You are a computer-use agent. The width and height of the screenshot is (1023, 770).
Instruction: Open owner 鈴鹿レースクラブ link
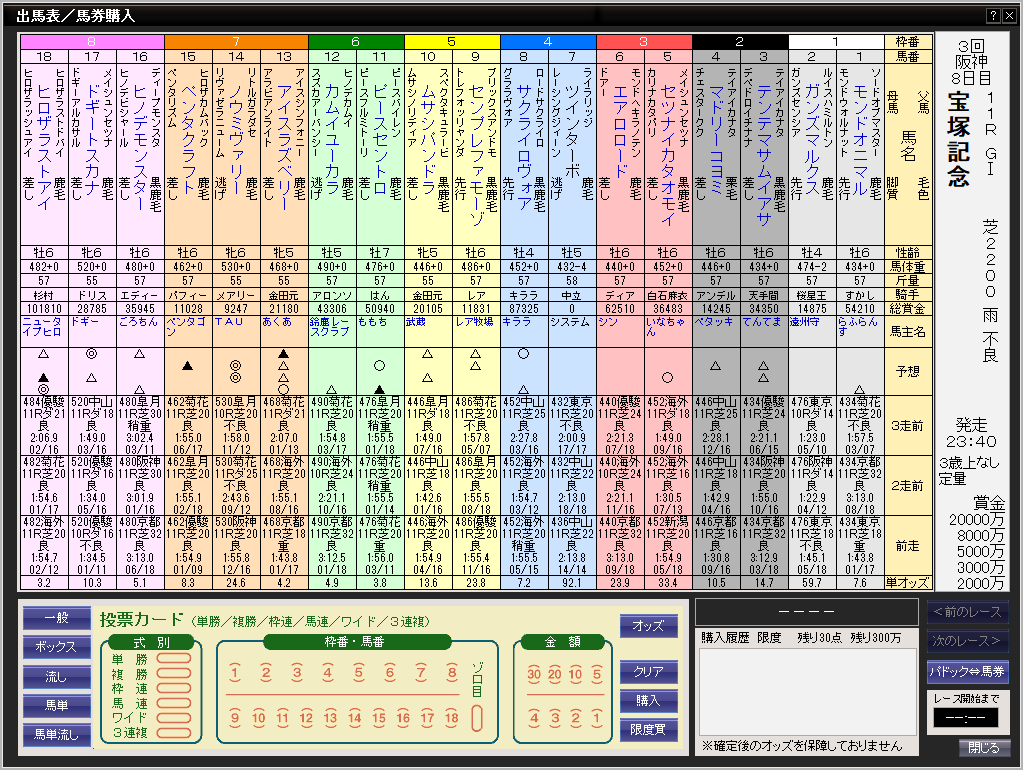tap(330, 326)
